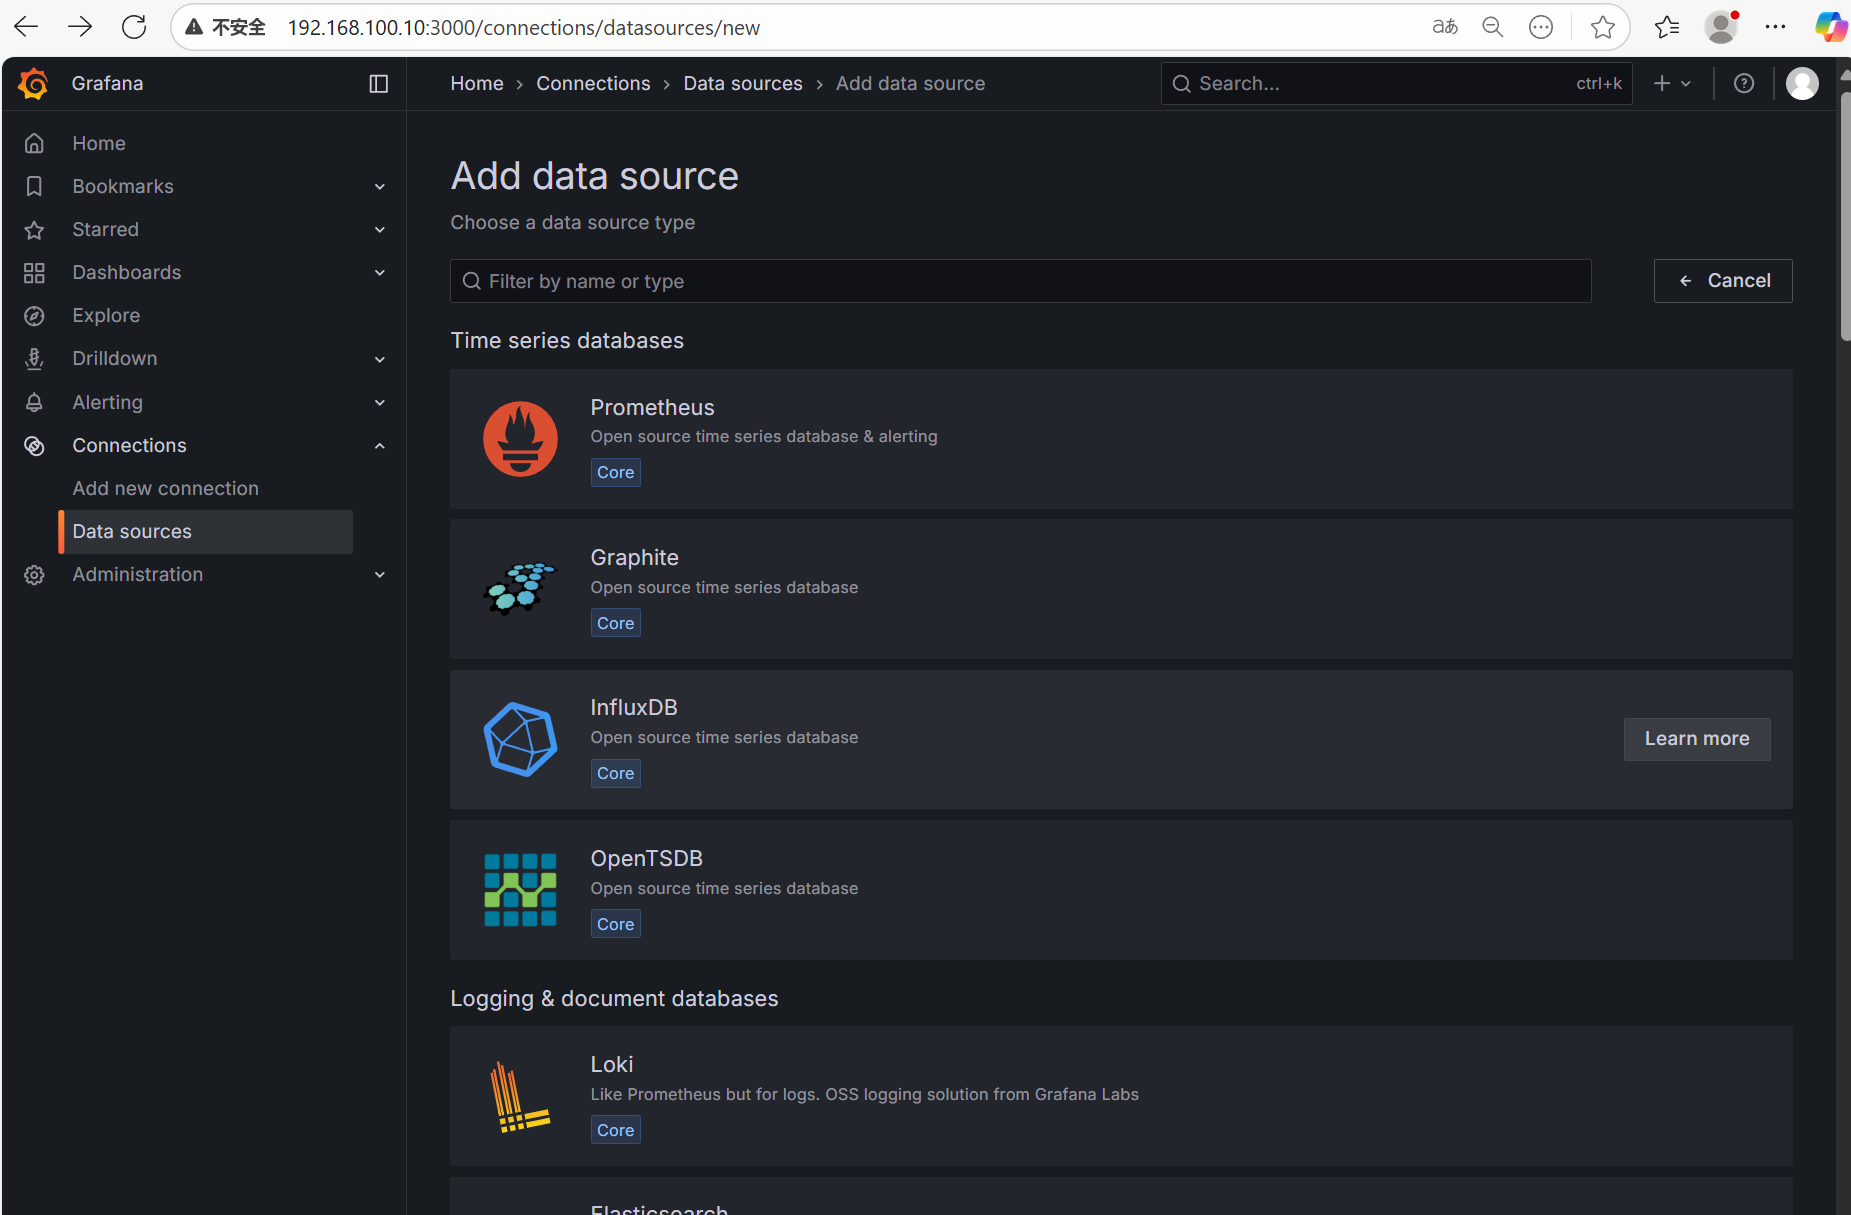The image size is (1851, 1215).
Task: Click the Filter by name or type field
Action: (1020, 281)
